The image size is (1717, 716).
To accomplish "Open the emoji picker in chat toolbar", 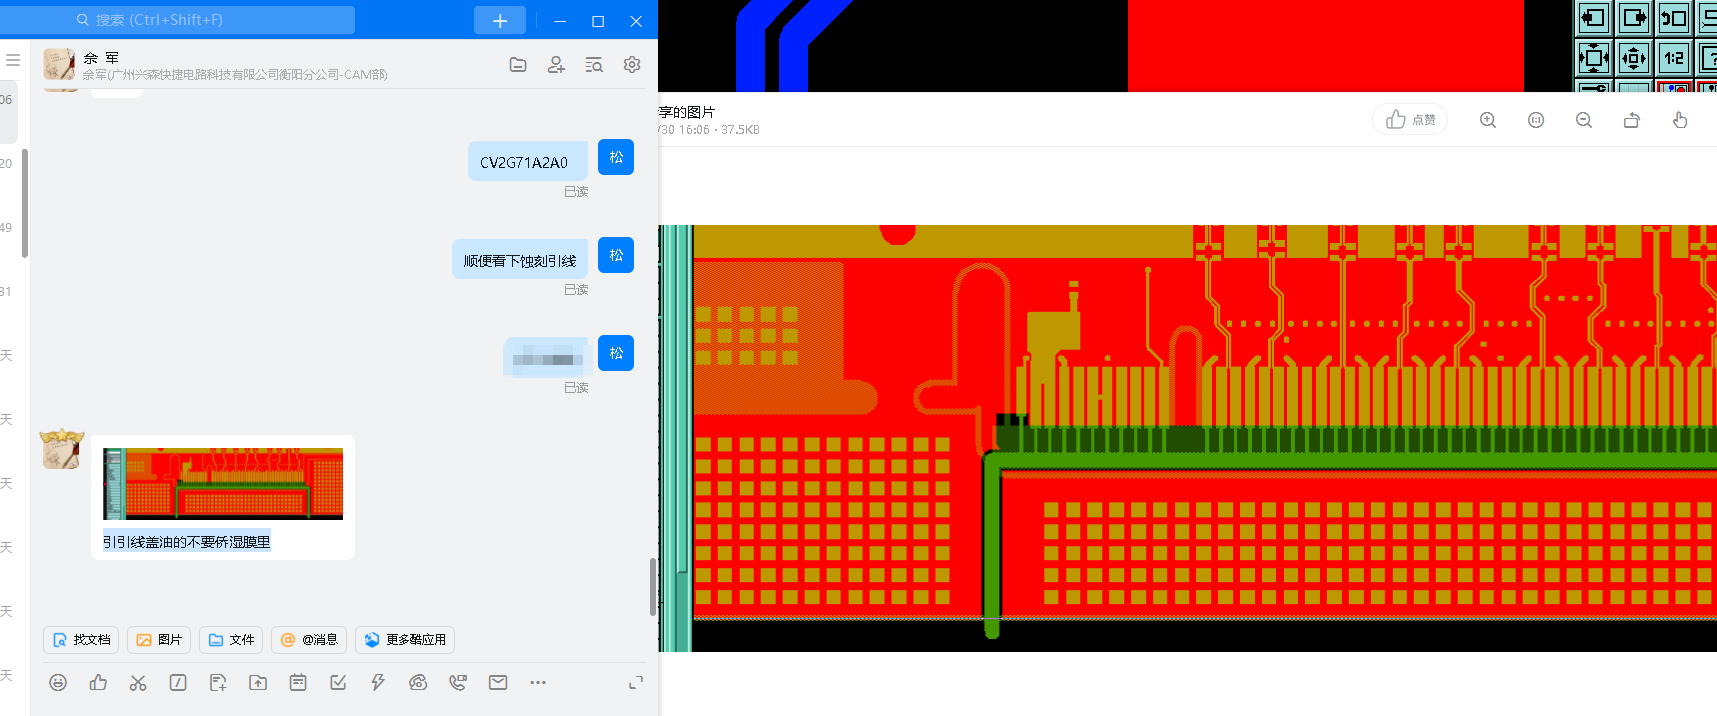I will point(58,682).
